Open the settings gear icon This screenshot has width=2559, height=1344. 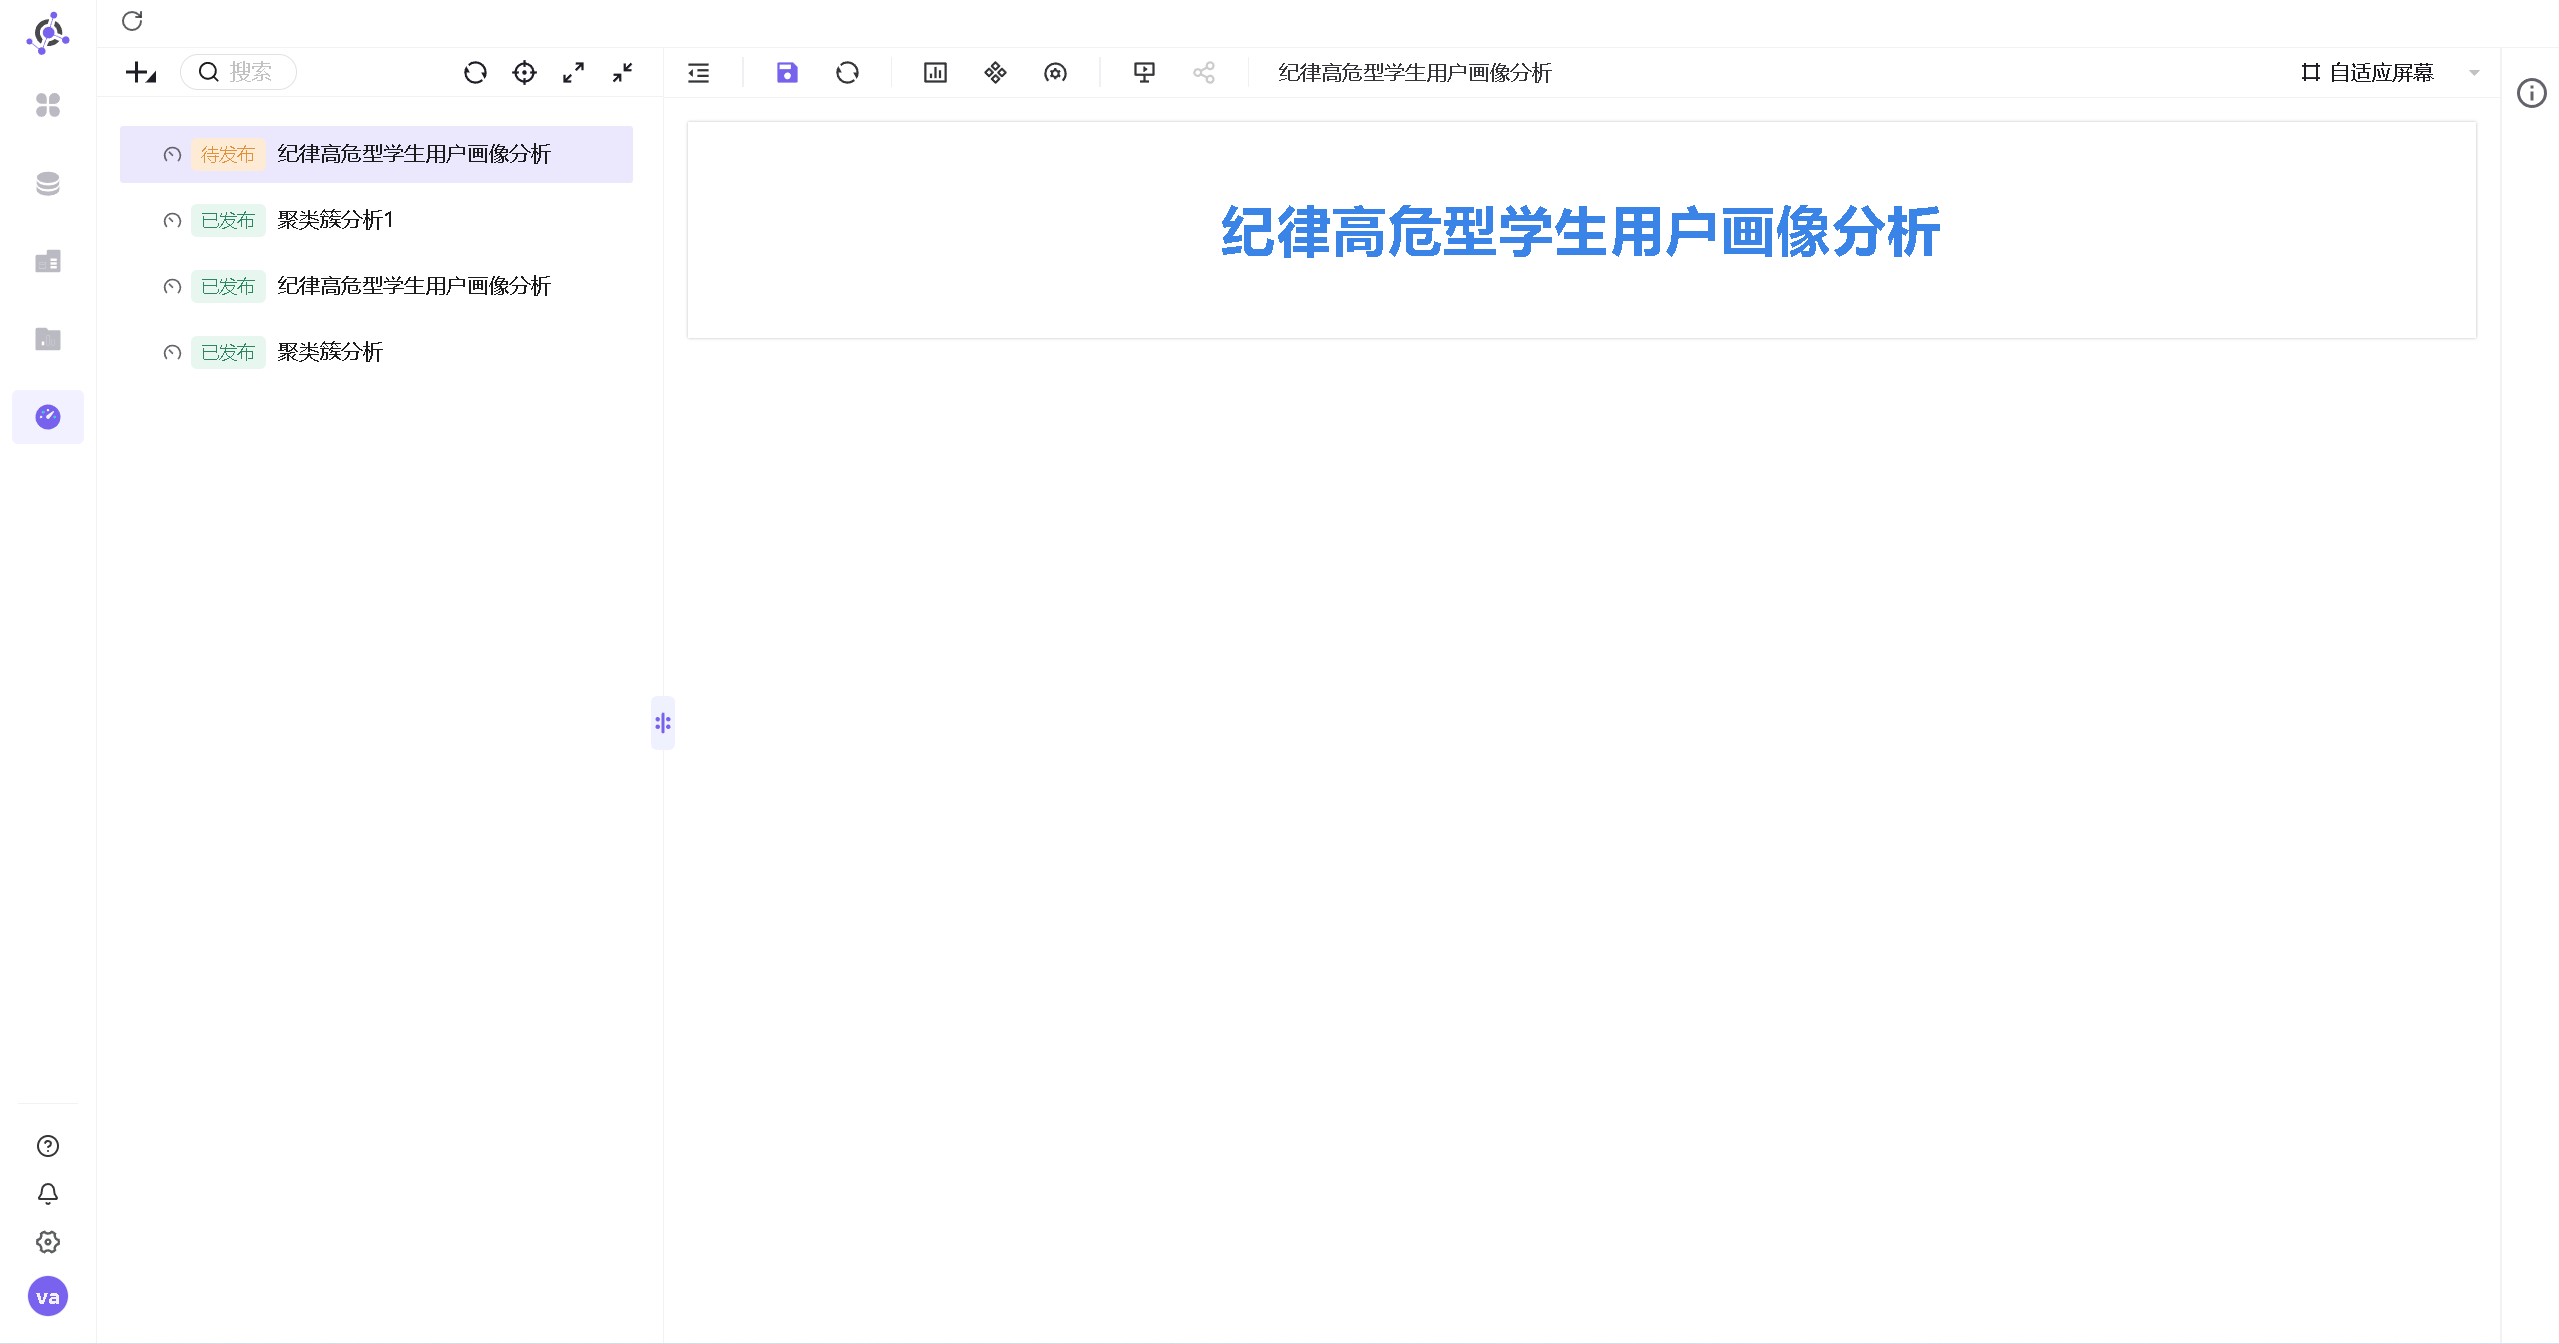click(48, 1242)
